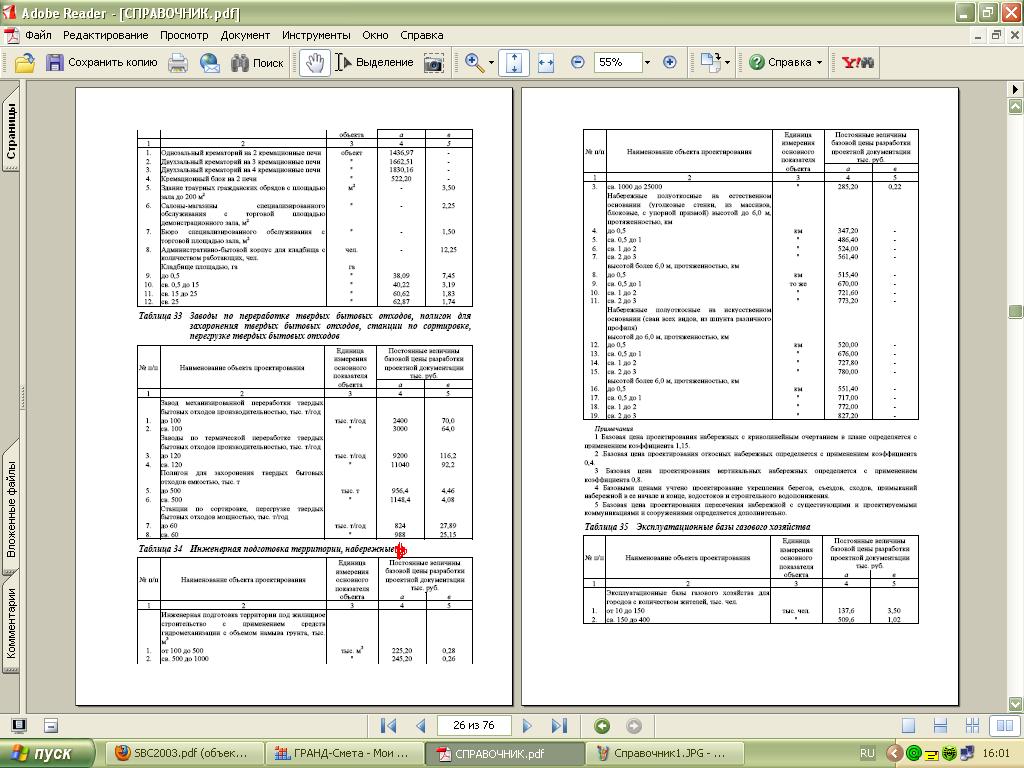The image size is (1024, 768).
Task: Switch to single page layout
Action: [x=908, y=726]
